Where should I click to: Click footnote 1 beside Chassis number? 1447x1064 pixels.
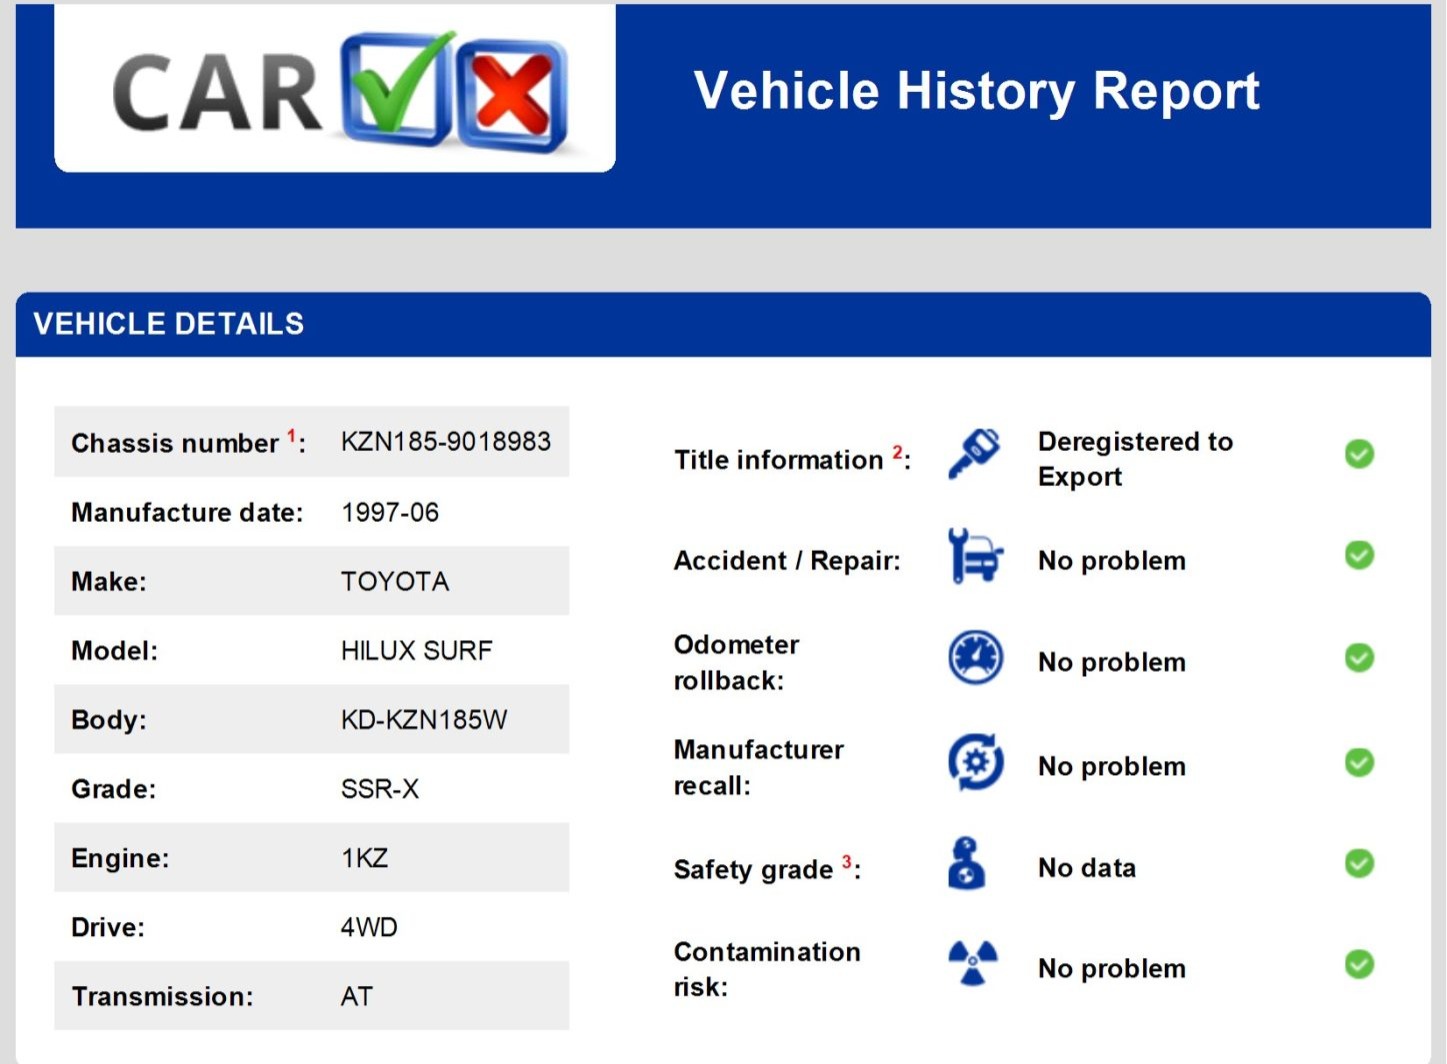pos(291,435)
